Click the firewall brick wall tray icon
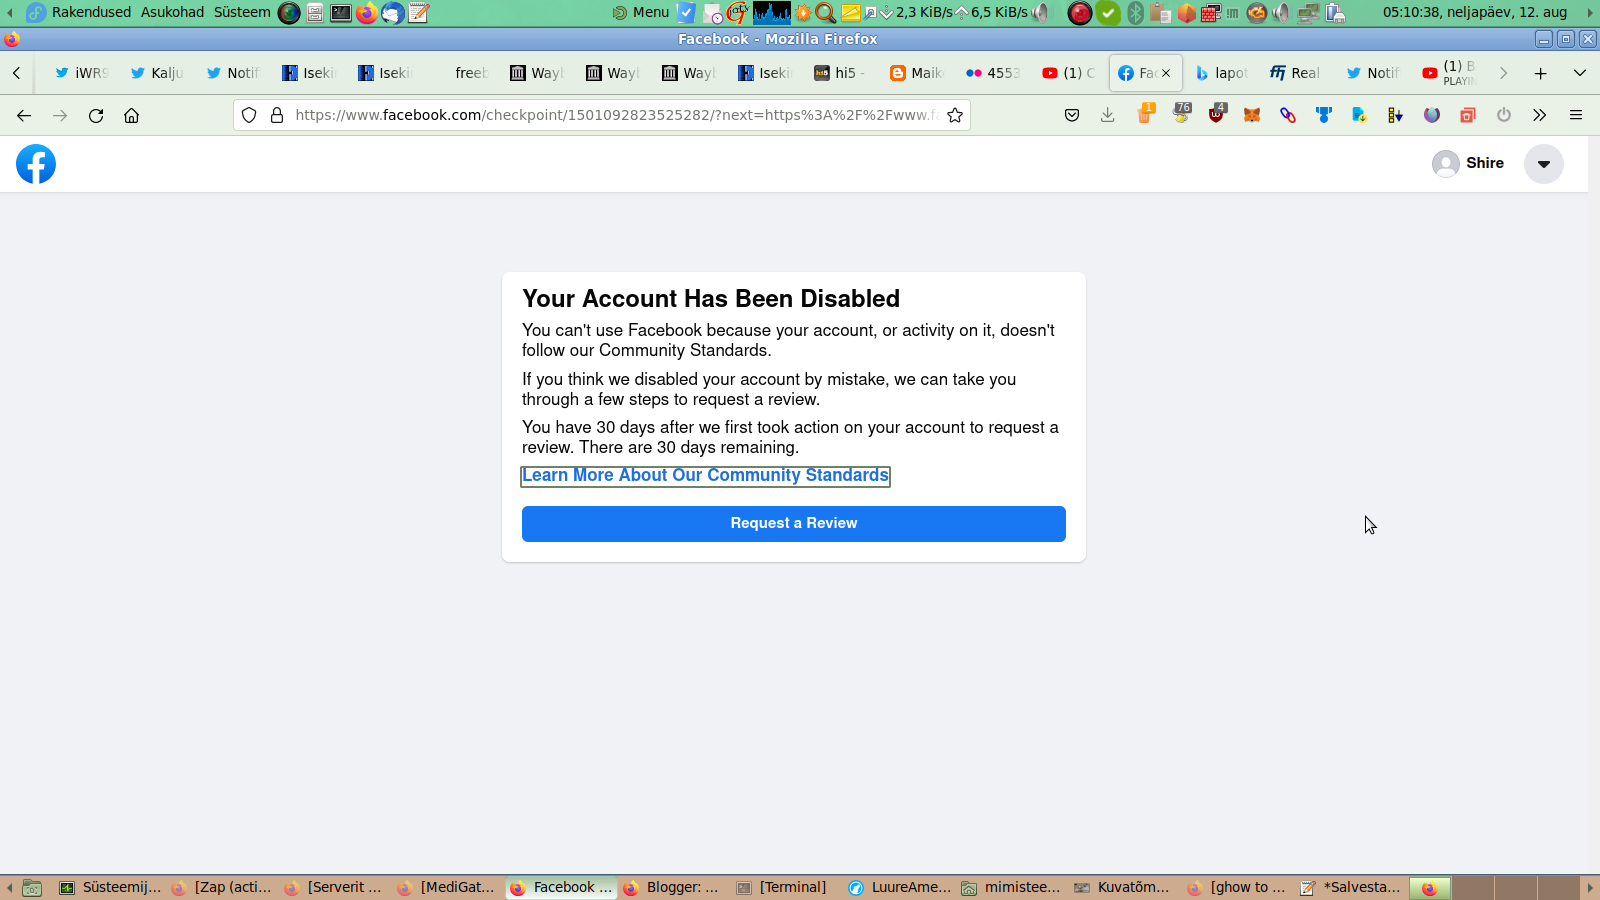The height and width of the screenshot is (900, 1600). pos(1211,13)
